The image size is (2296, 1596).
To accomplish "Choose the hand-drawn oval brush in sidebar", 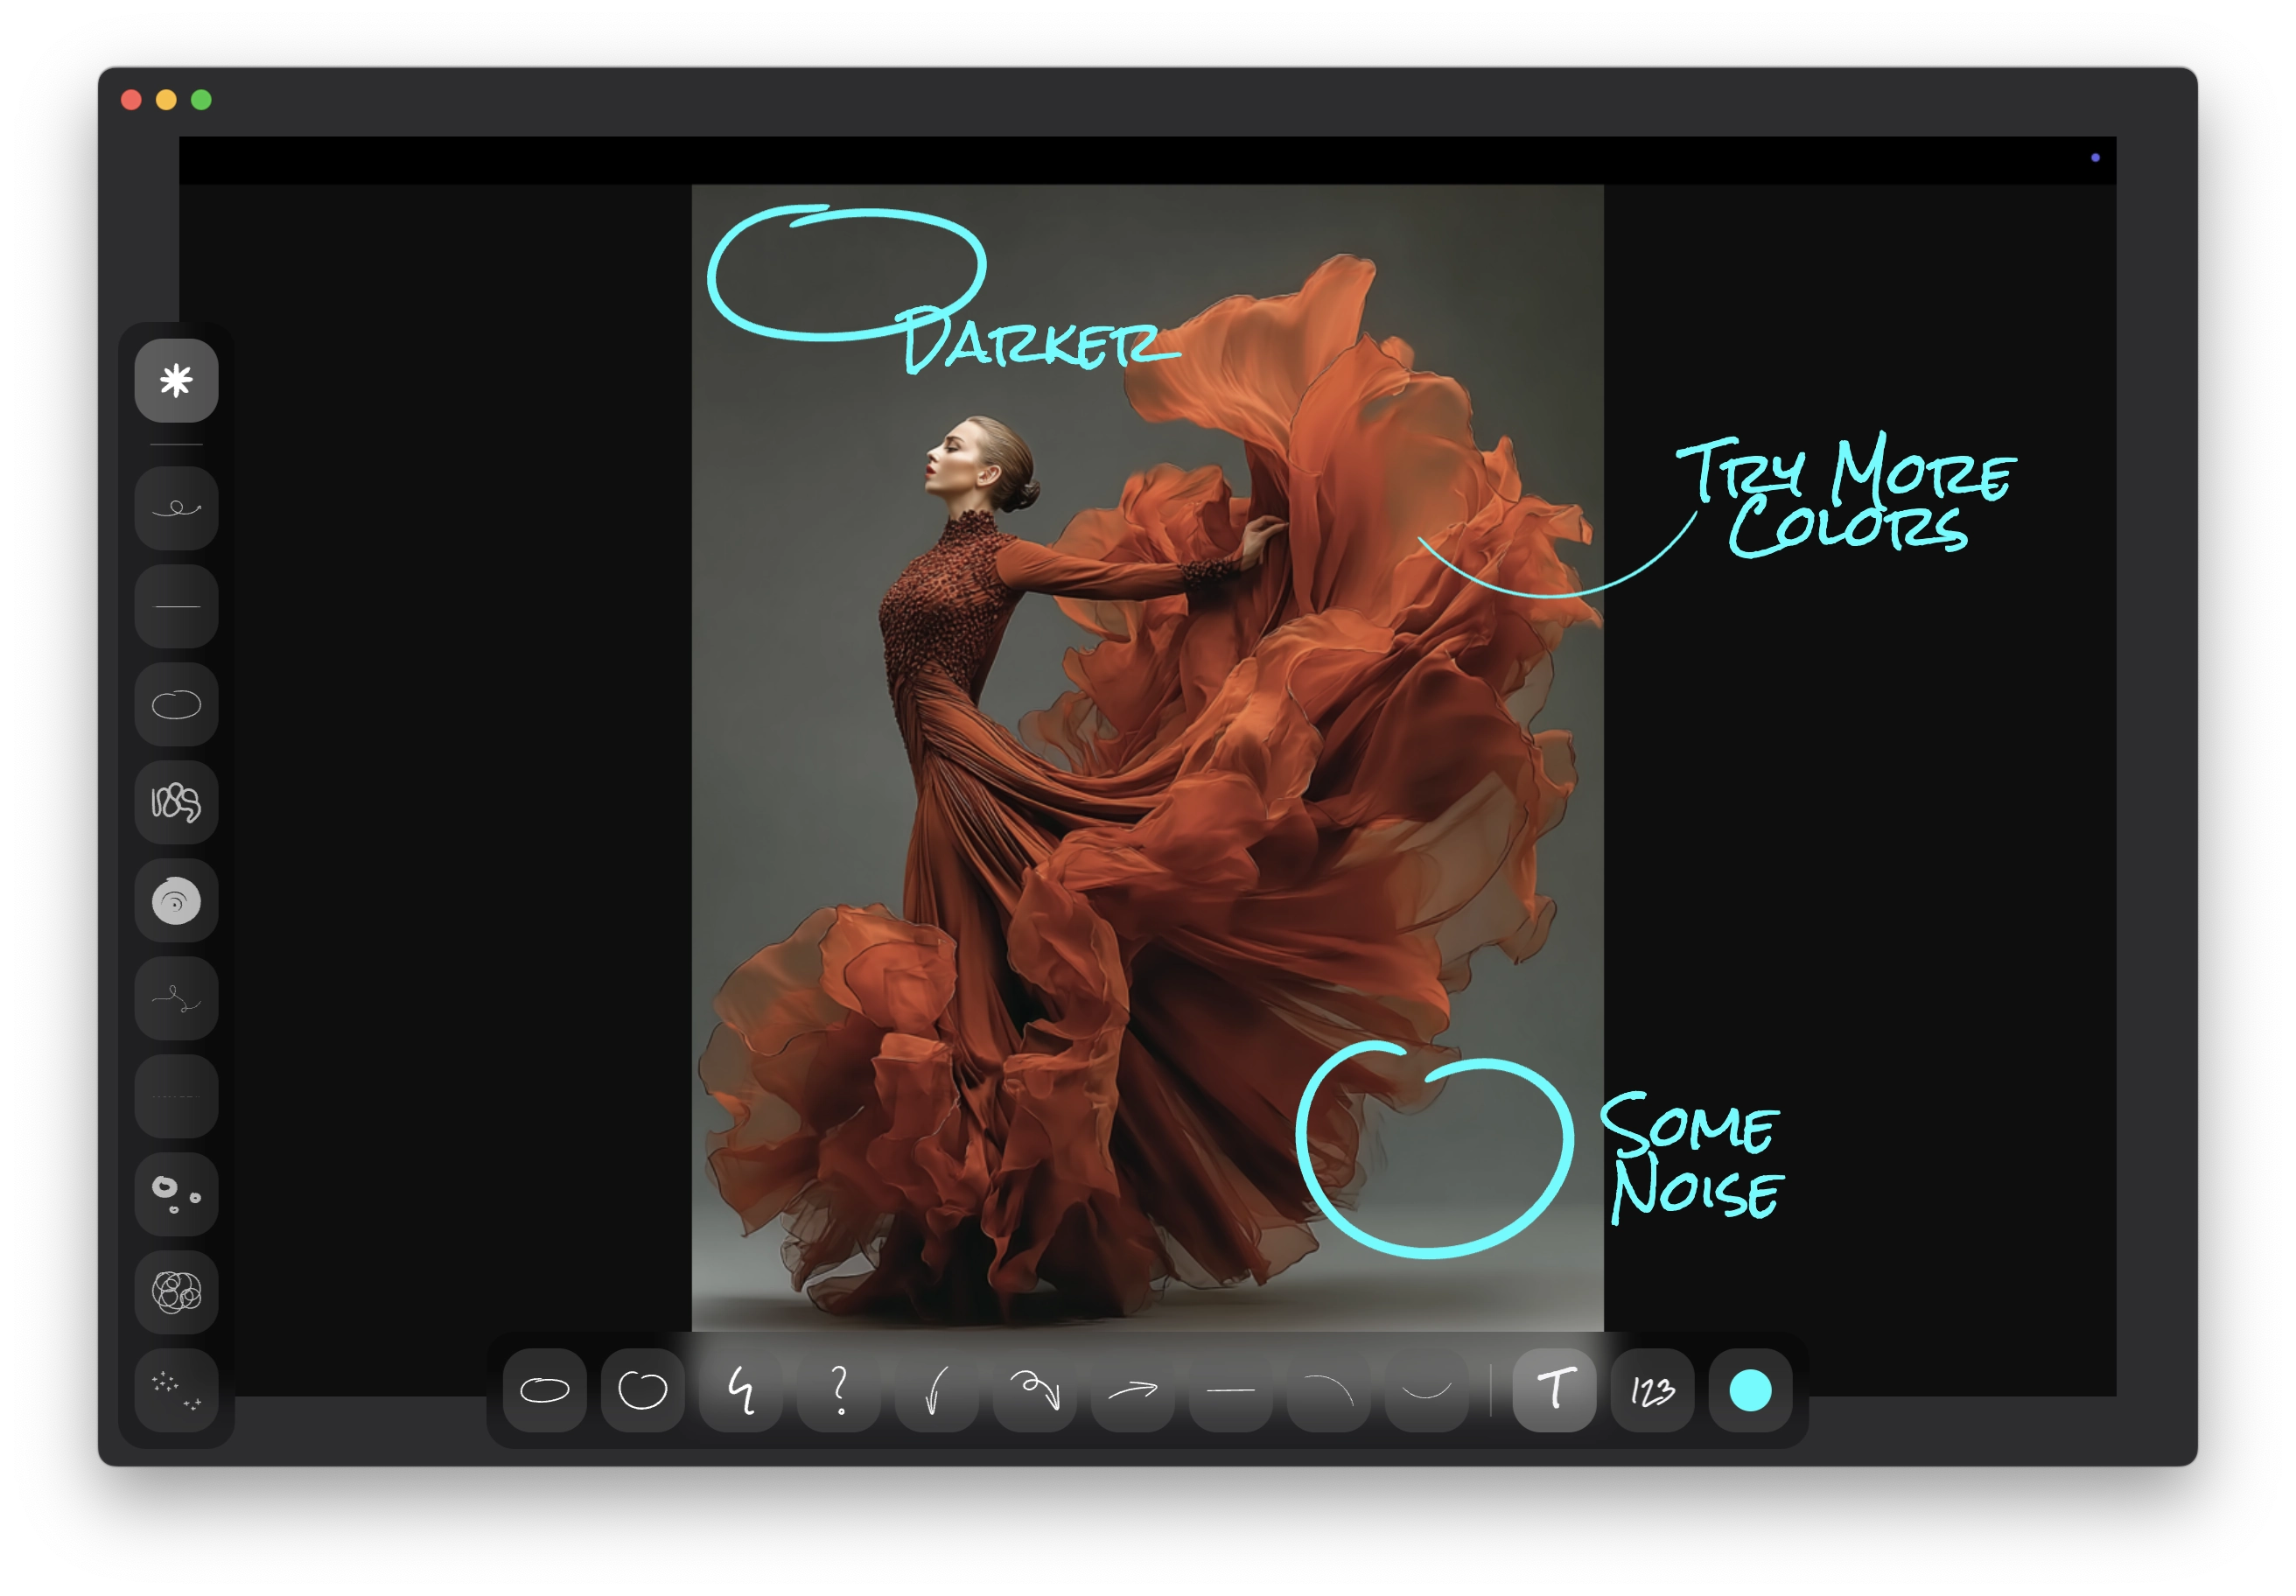I will click(x=176, y=705).
